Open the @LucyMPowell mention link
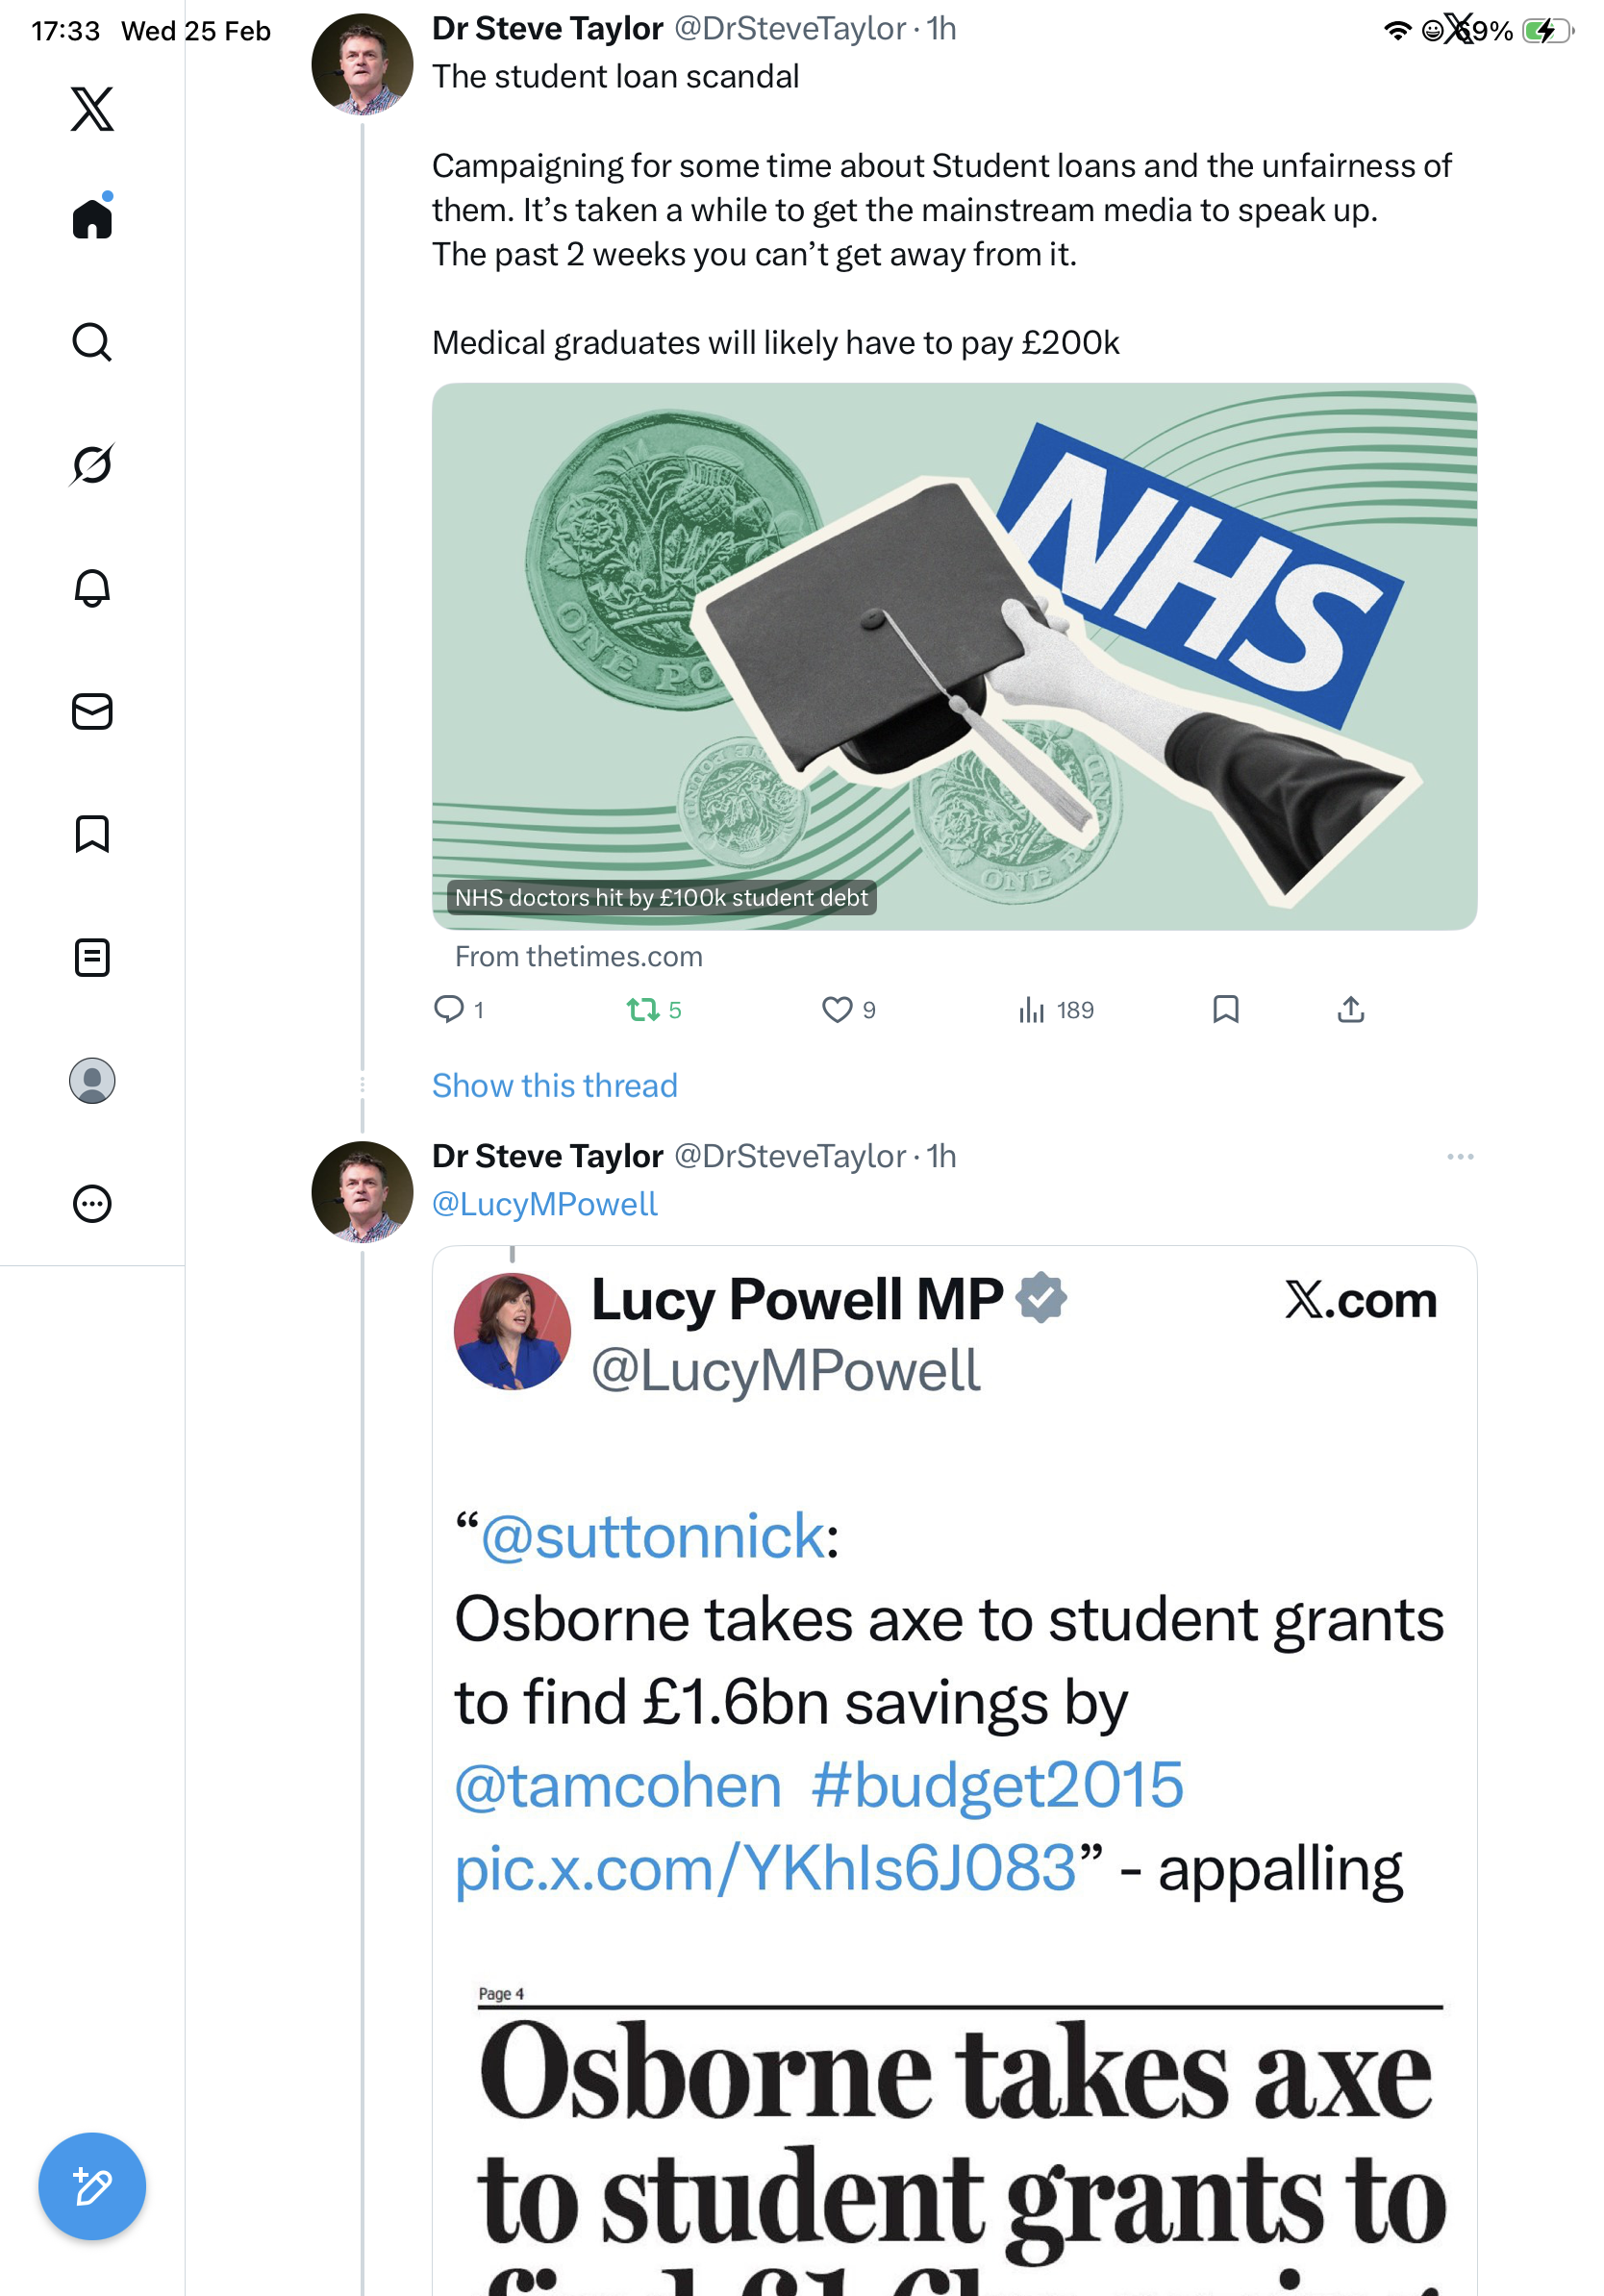This screenshot has height=2296, width=1604. [545, 1204]
